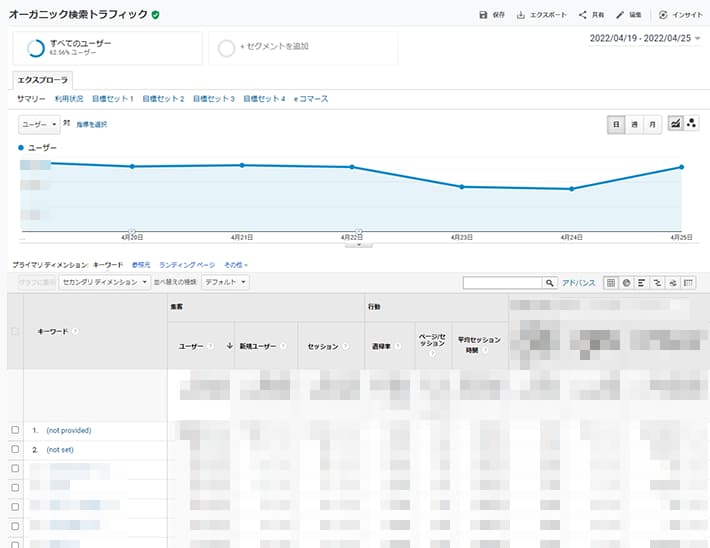Viewport: 710px width, 548px height.
Task: Open the セカンダリ ディメンション dropdown
Action: click(105, 282)
